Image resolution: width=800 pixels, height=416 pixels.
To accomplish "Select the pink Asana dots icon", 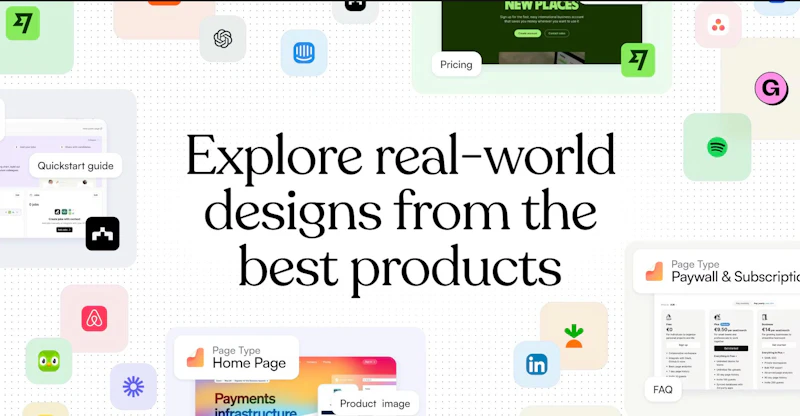I will [718, 25].
